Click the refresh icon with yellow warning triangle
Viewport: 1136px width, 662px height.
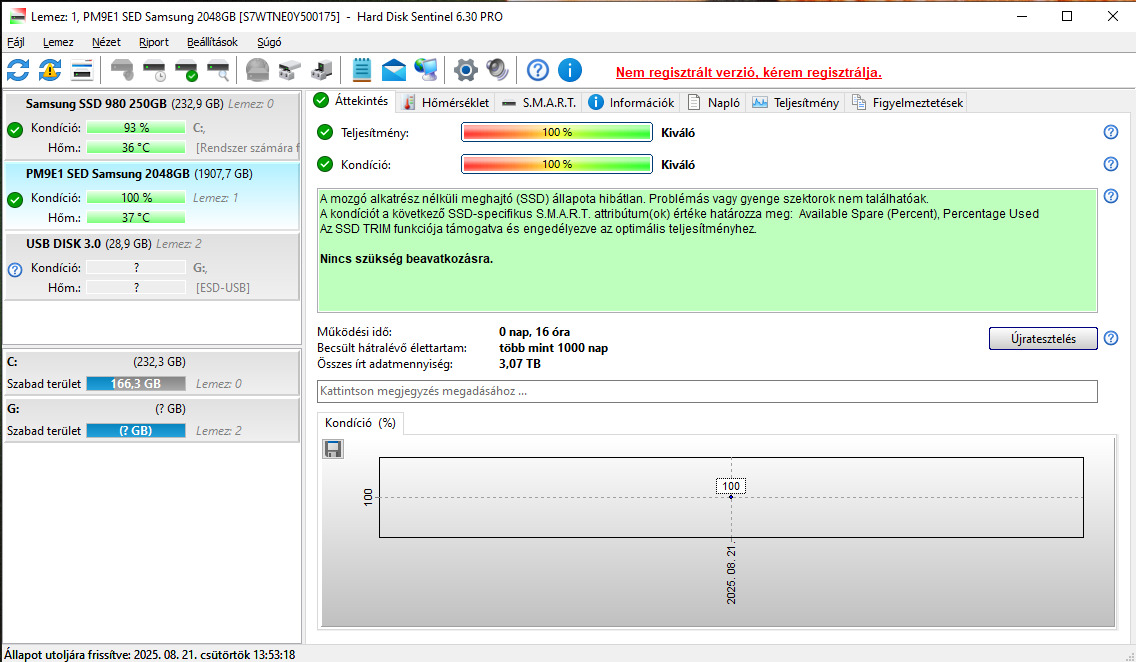[x=50, y=70]
